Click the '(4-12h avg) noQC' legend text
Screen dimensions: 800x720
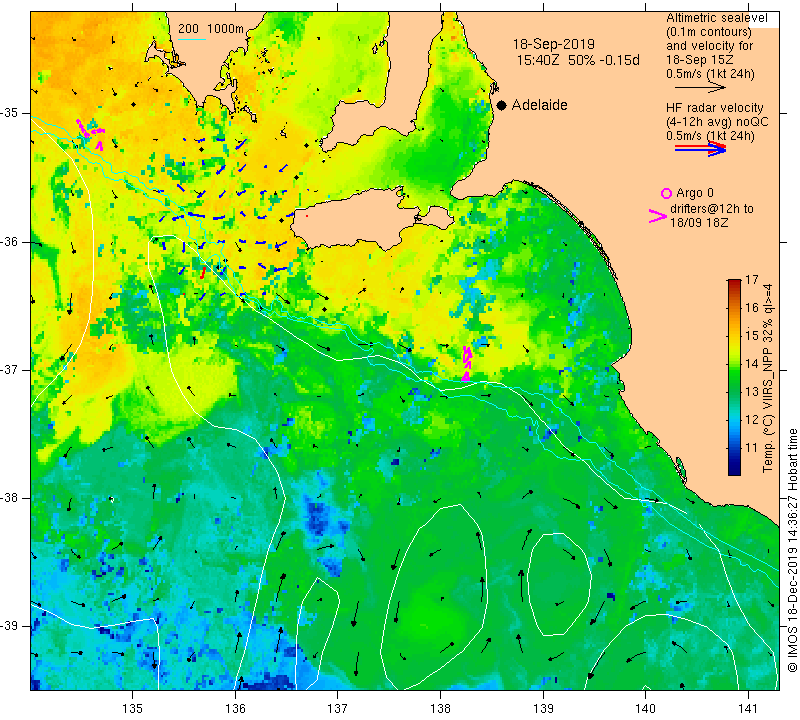pos(717,122)
